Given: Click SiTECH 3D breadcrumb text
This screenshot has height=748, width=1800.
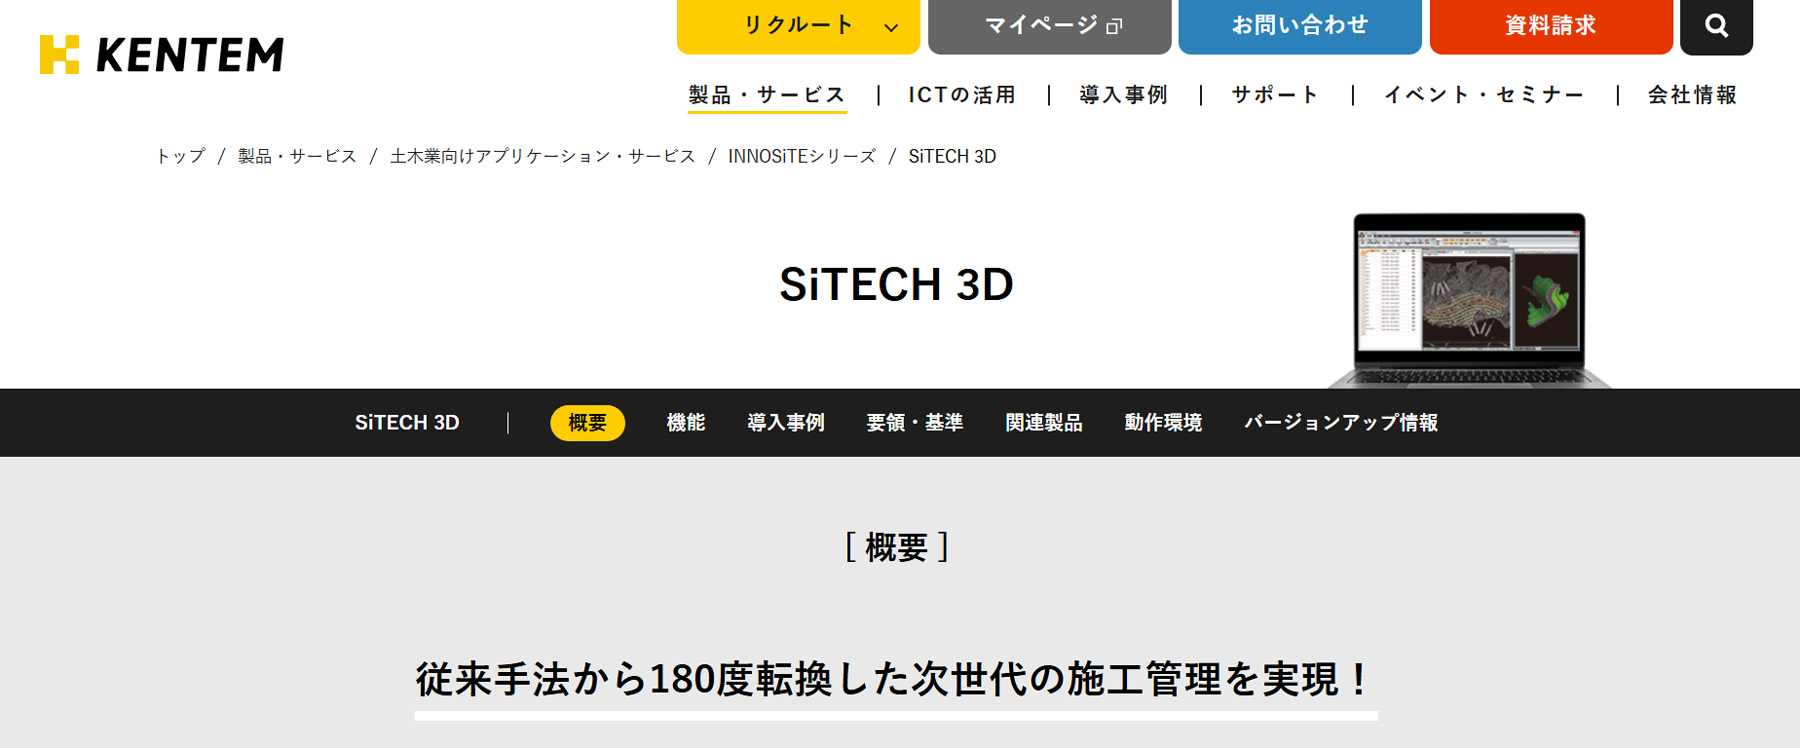Looking at the screenshot, I should tap(952, 156).
